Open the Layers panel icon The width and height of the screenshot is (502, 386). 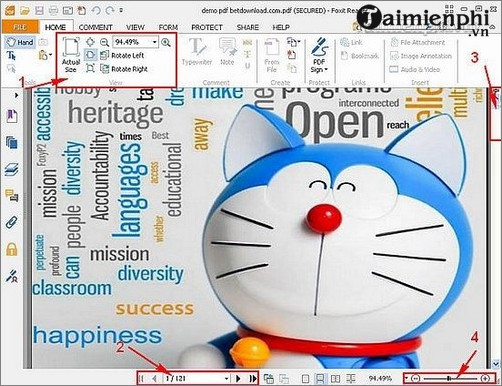12,169
